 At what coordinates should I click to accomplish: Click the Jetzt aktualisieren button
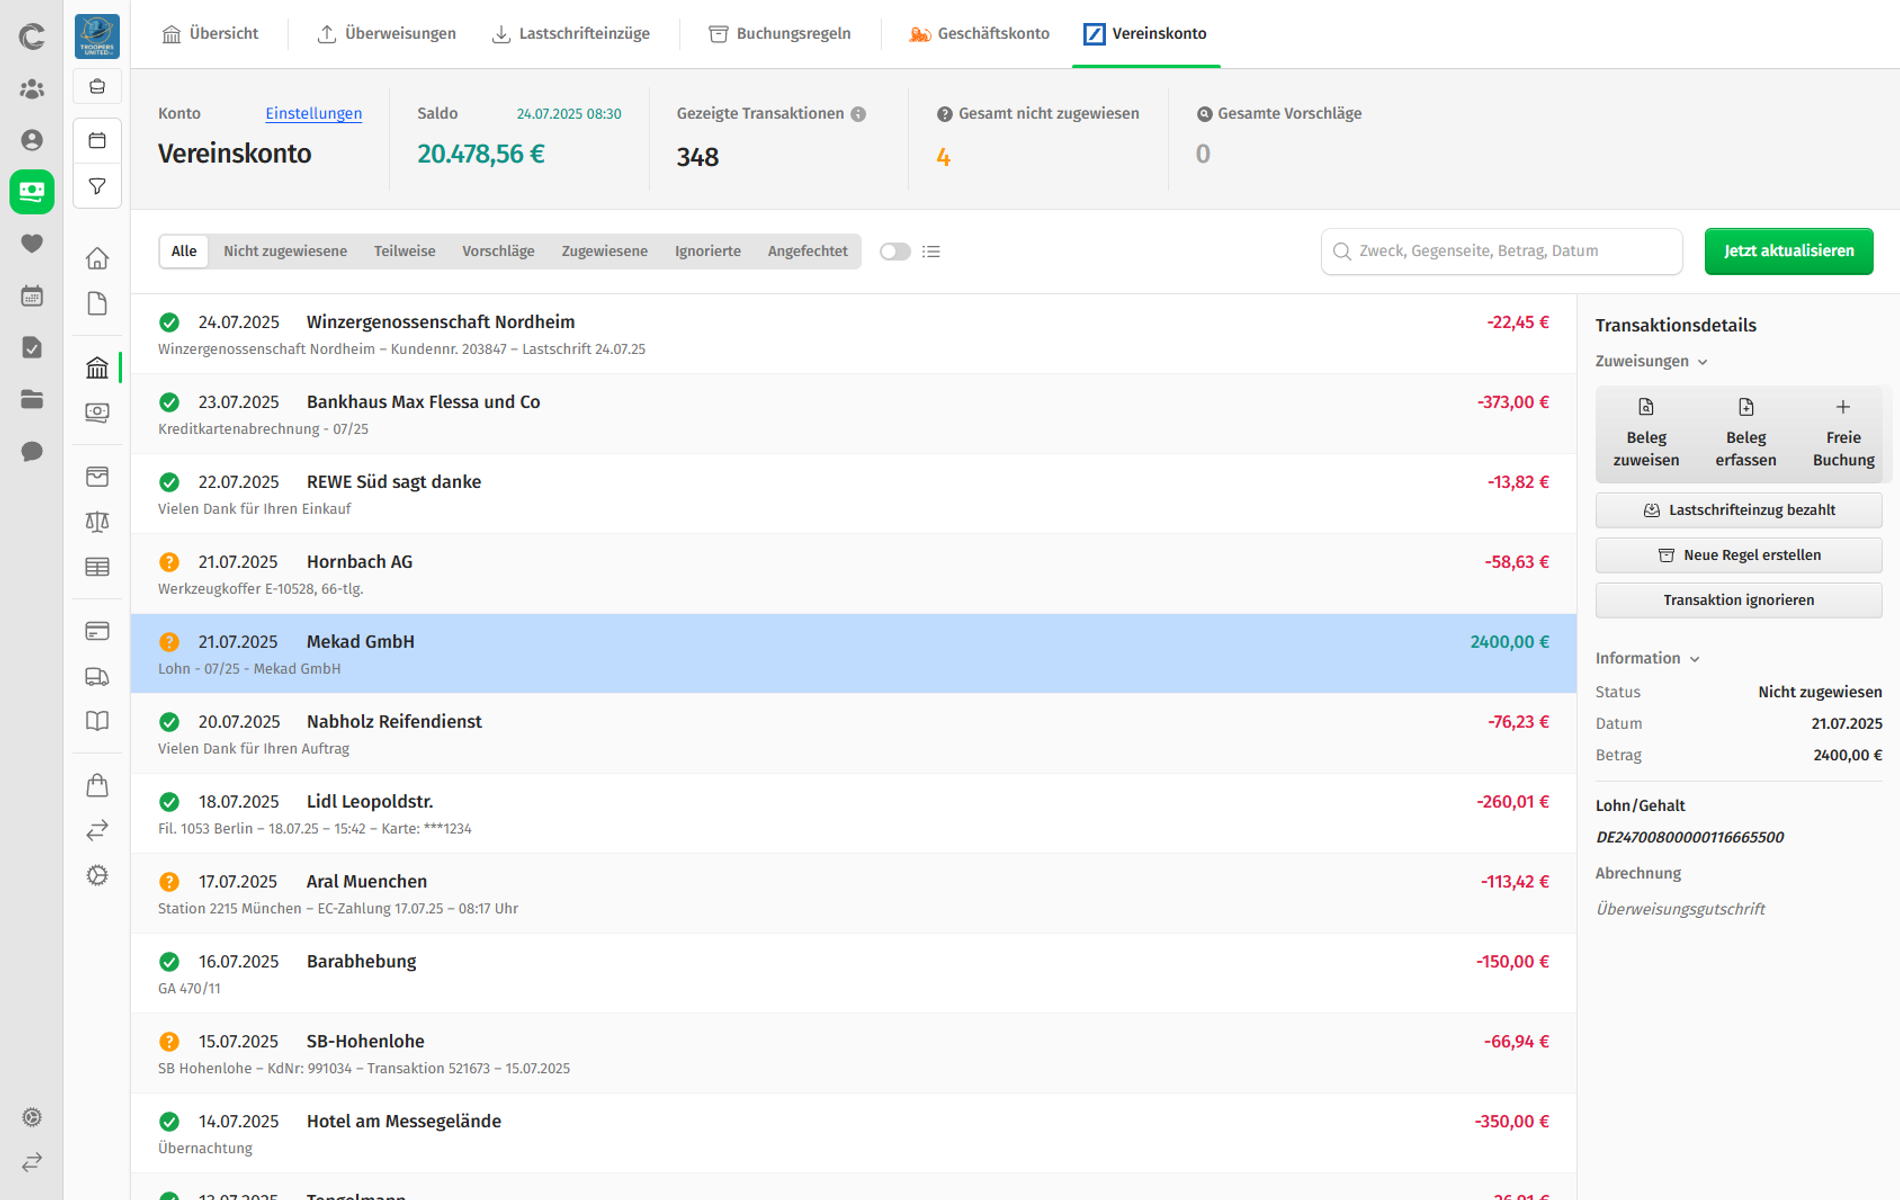(x=1788, y=251)
